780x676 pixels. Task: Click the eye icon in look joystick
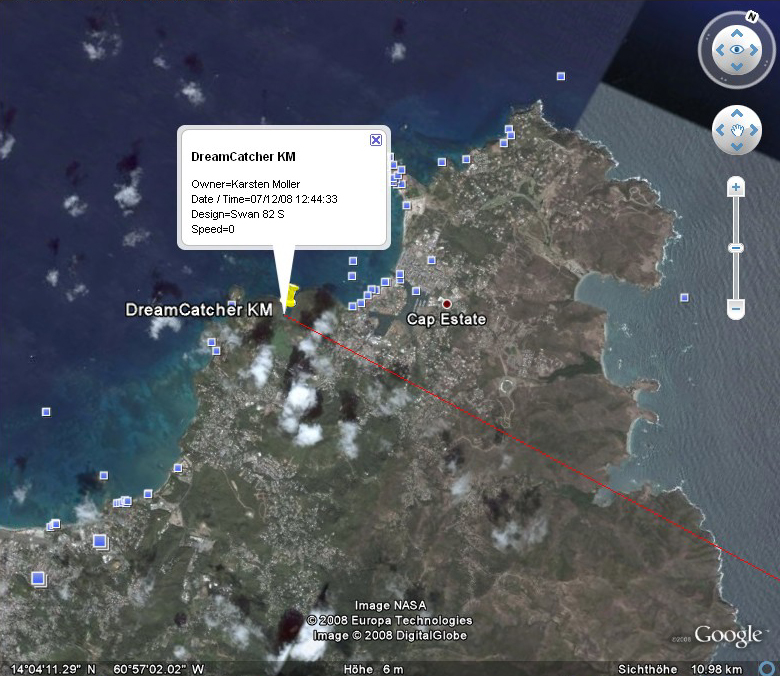[737, 49]
